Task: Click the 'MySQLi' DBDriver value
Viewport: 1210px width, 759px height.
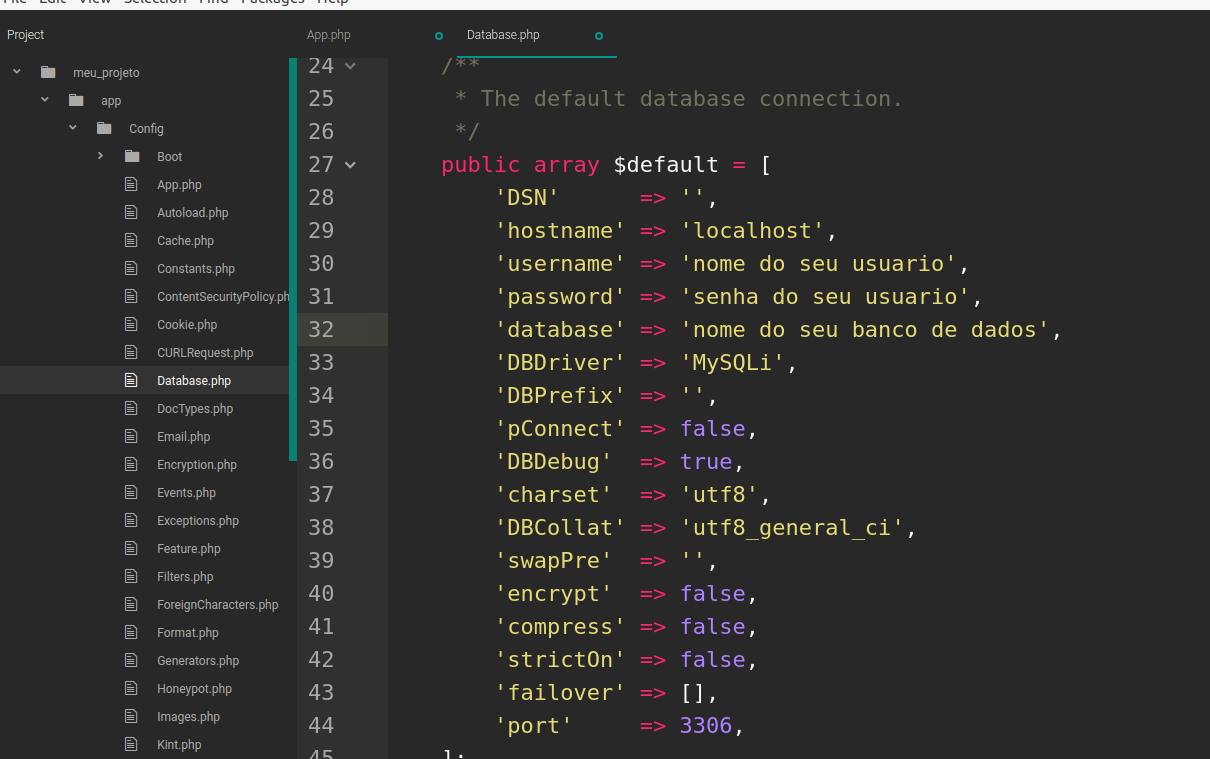Action: tap(733, 362)
